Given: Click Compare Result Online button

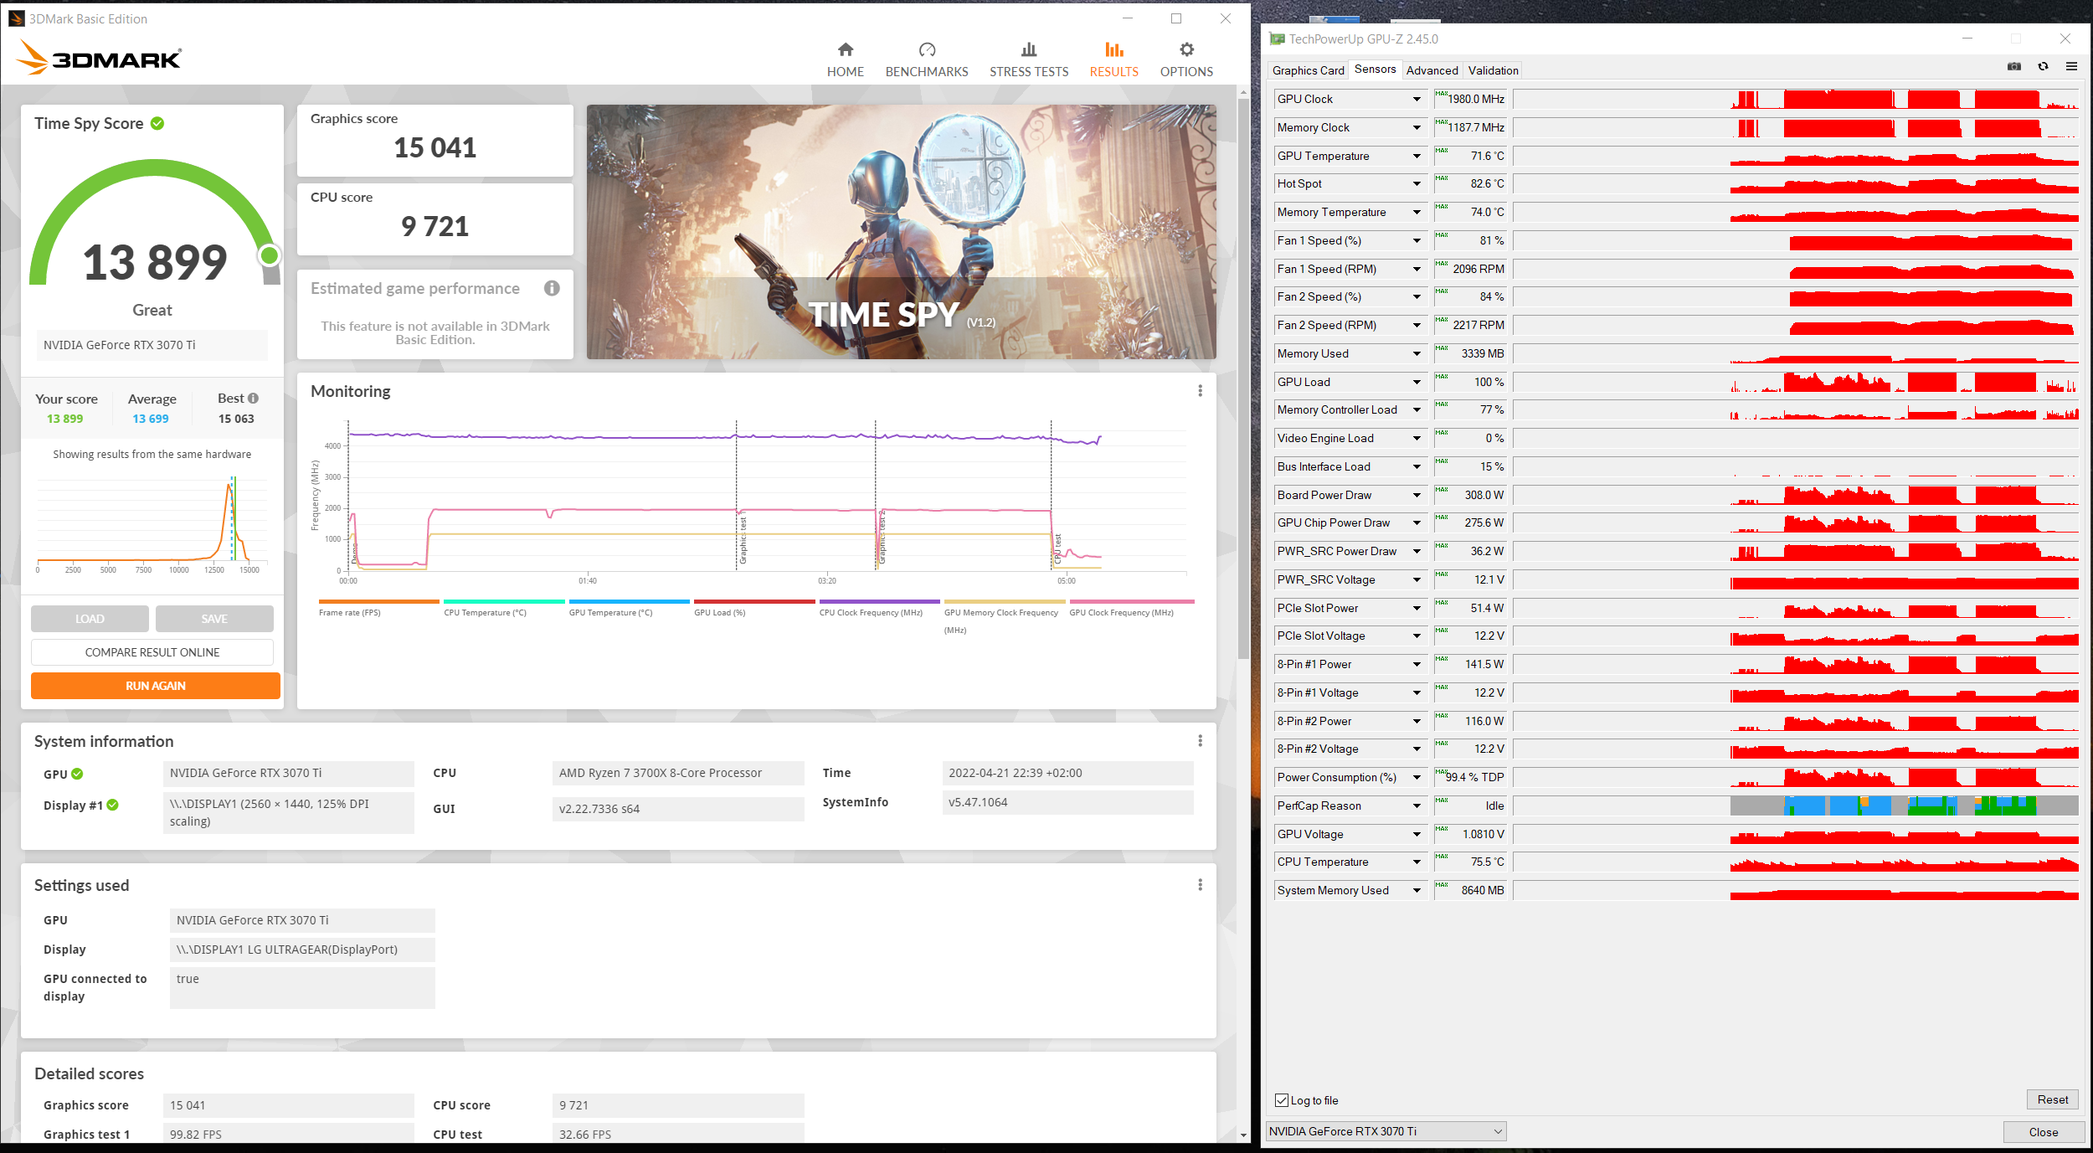Looking at the screenshot, I should [152, 652].
